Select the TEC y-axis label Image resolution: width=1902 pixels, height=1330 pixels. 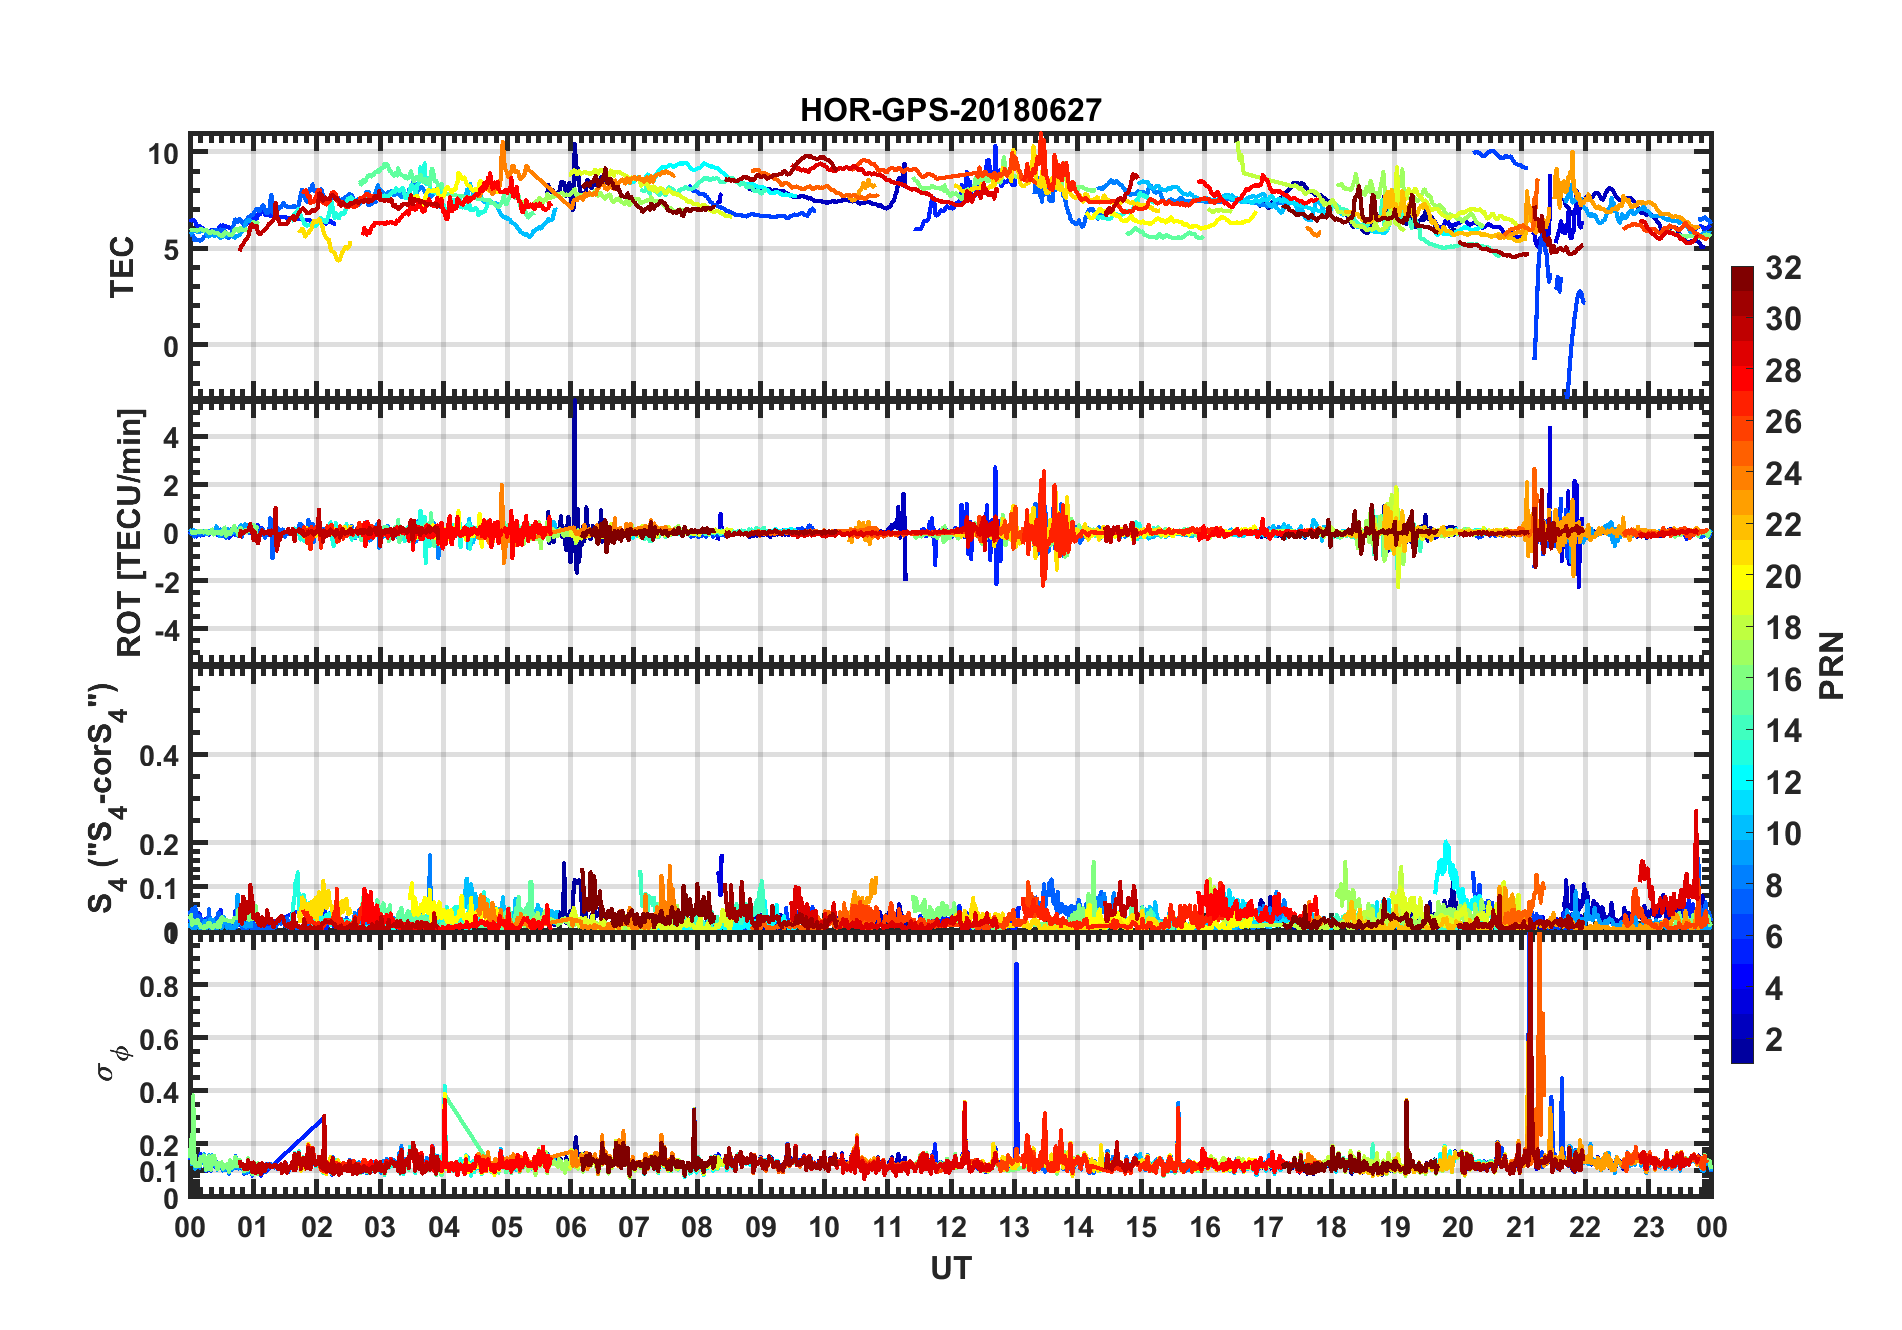(122, 267)
